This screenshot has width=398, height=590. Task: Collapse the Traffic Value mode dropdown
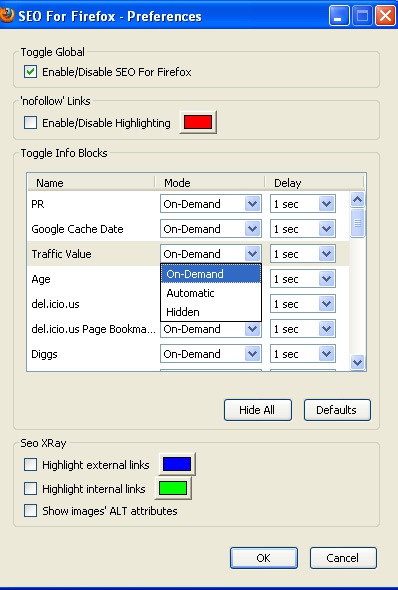pos(211,254)
